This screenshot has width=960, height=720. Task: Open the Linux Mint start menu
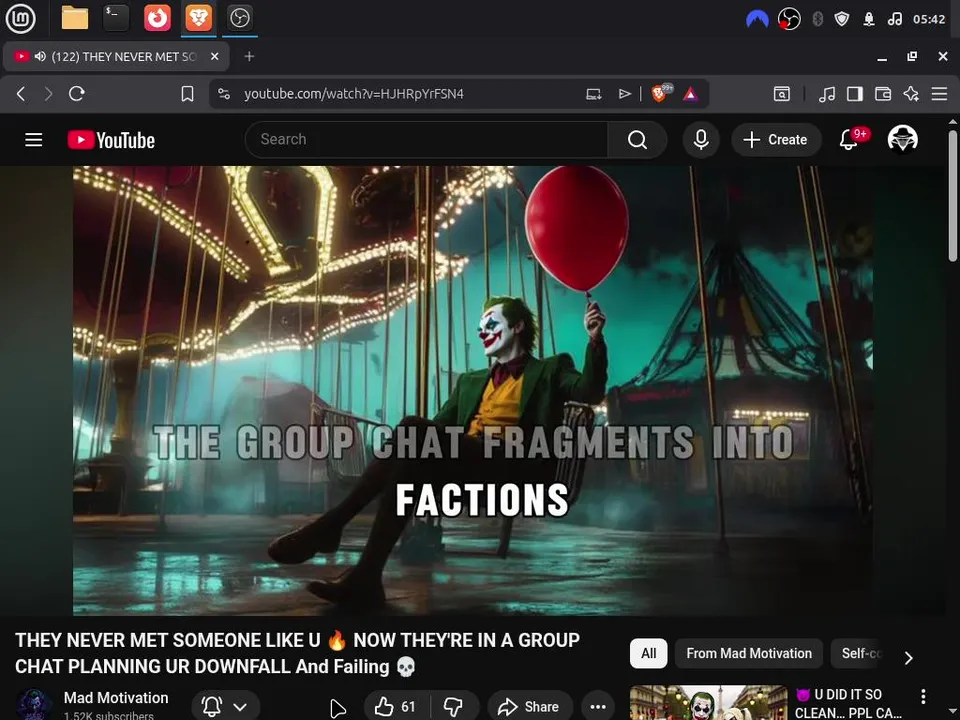click(x=21, y=18)
